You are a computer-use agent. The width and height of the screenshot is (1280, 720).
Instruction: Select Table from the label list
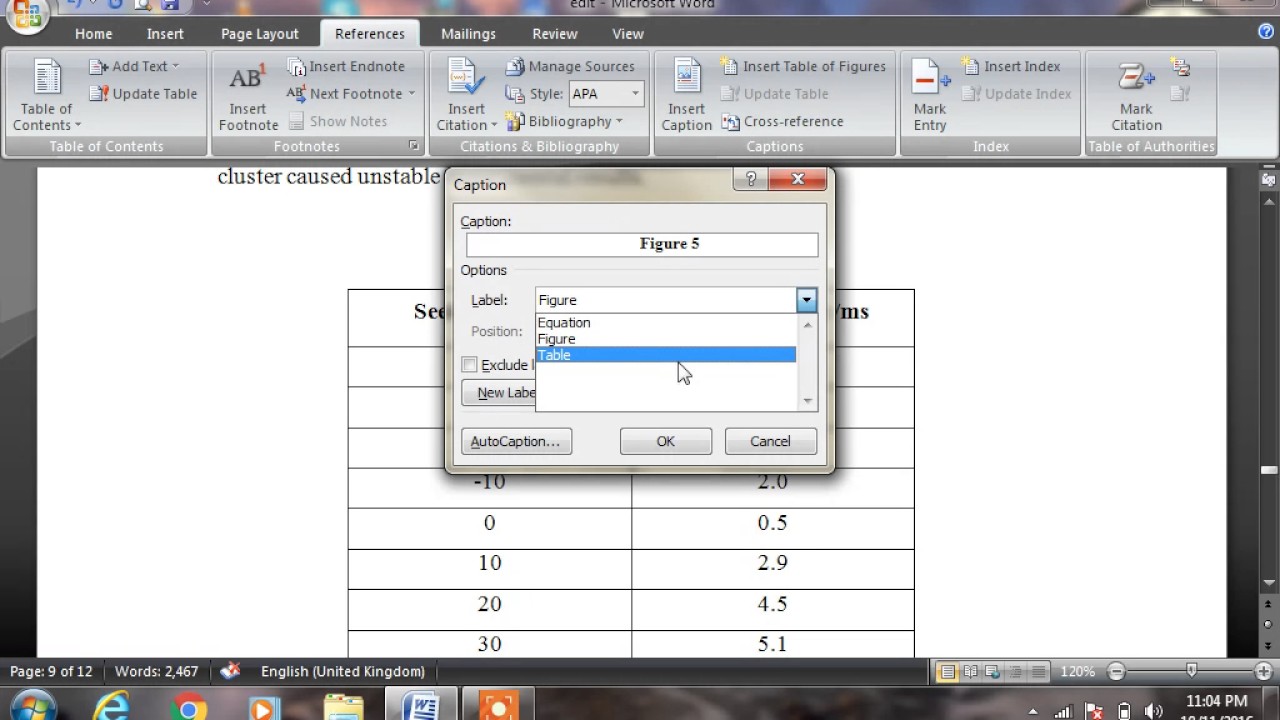(x=666, y=355)
